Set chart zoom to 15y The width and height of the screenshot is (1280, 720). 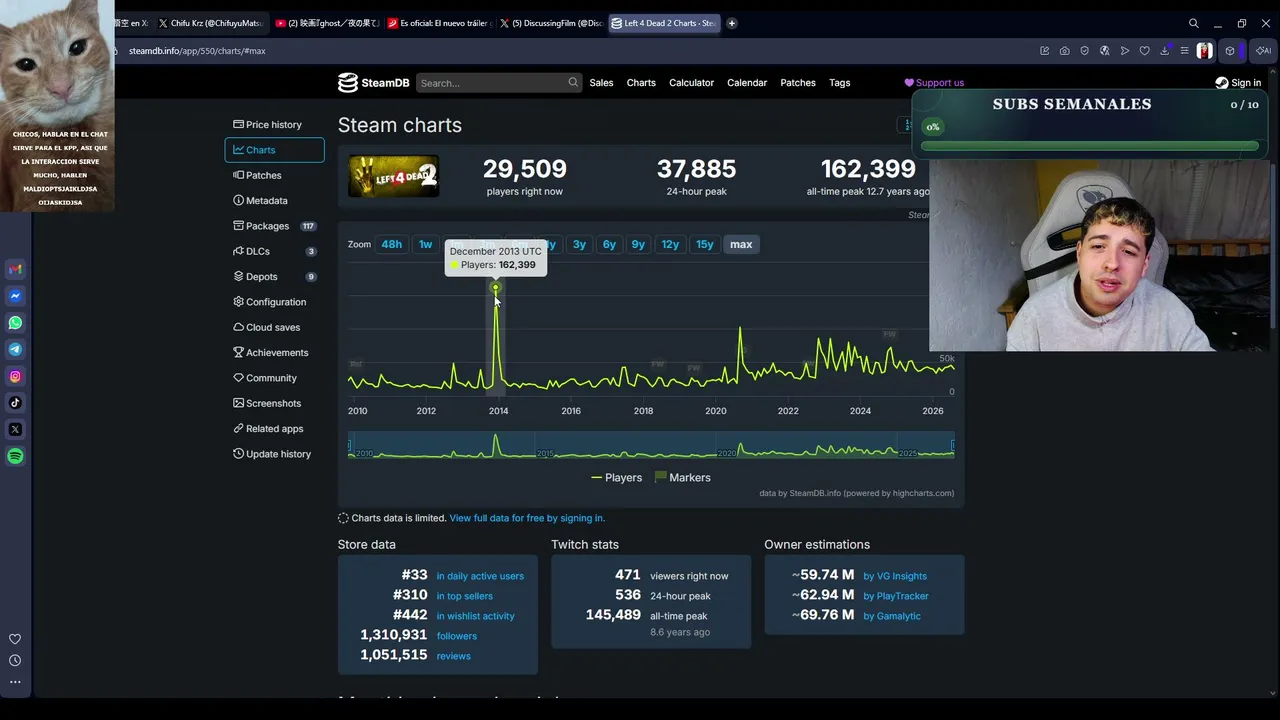705,244
